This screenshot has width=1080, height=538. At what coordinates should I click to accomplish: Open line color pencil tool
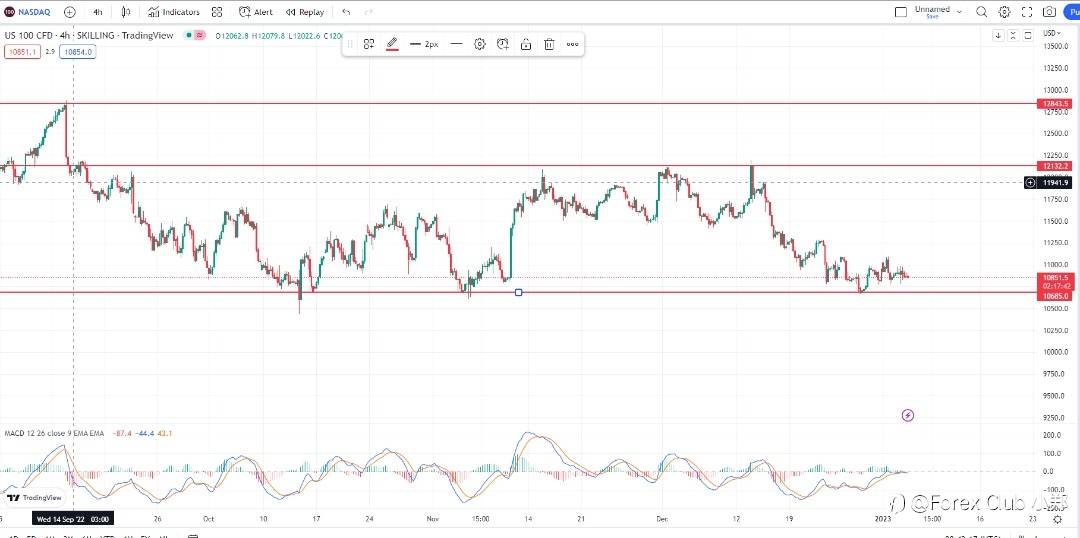pos(392,44)
